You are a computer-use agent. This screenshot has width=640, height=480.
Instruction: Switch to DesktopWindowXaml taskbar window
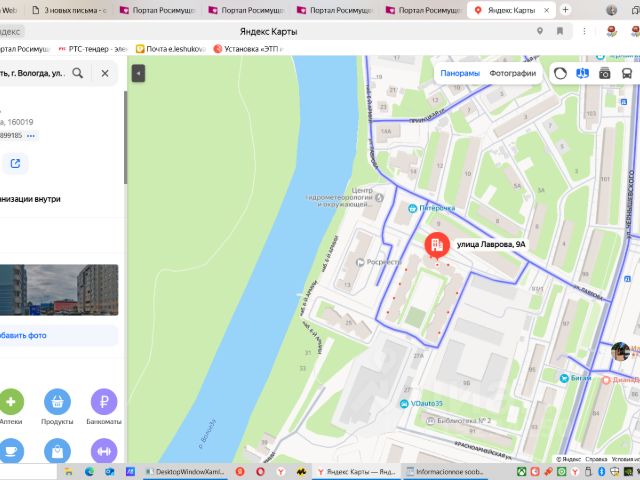(185, 472)
